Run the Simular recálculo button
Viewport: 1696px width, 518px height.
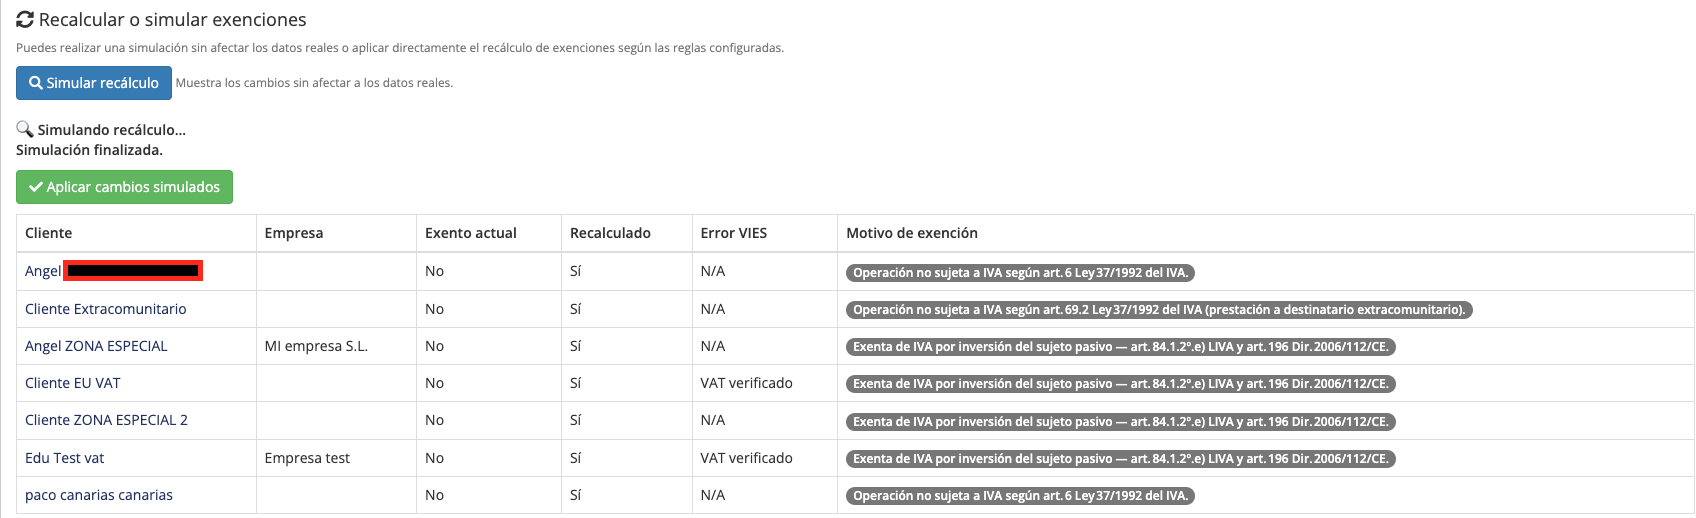click(94, 83)
